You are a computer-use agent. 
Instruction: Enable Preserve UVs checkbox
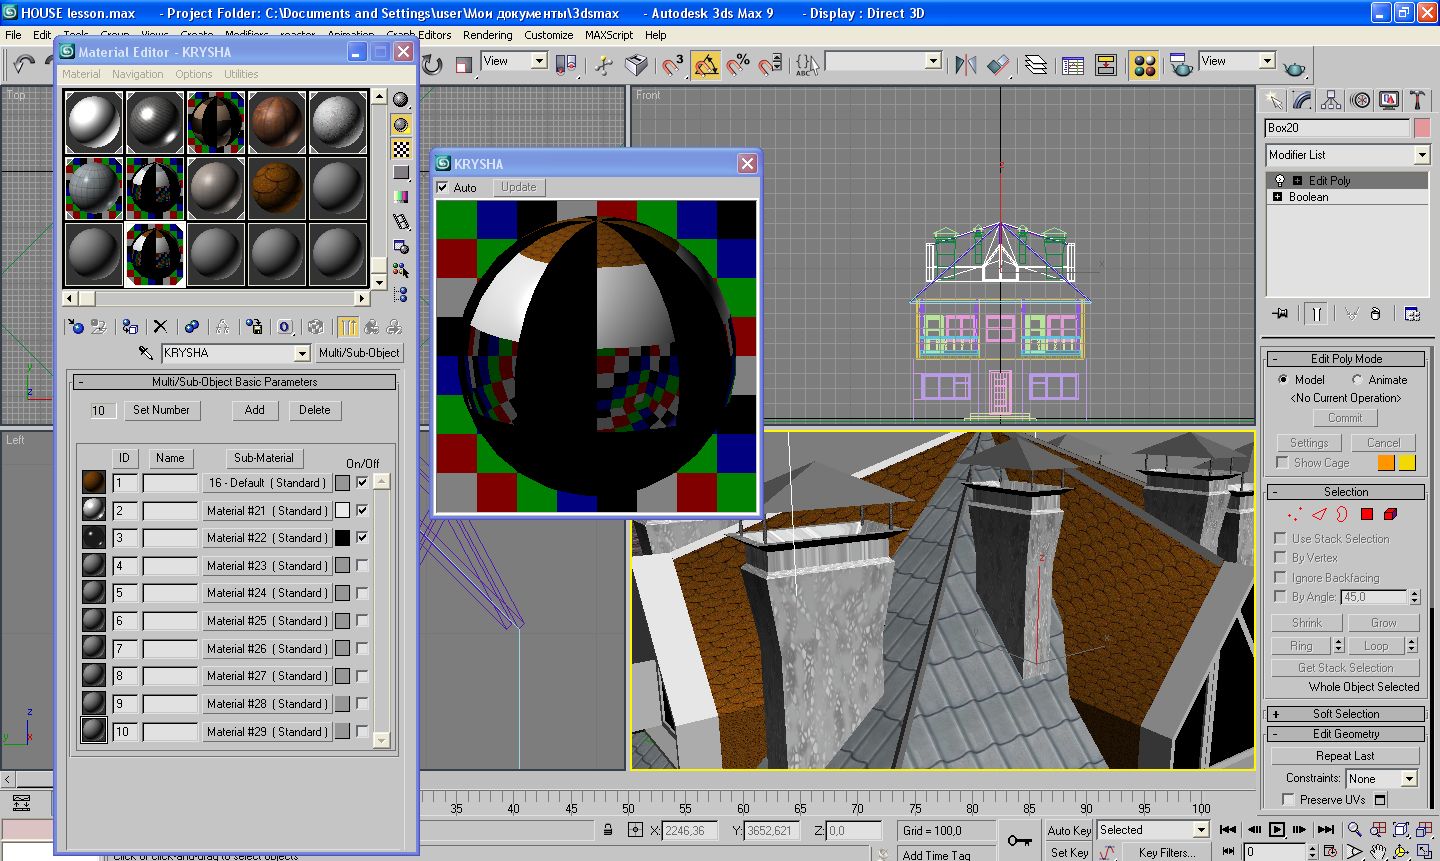pyautogui.click(x=1288, y=799)
